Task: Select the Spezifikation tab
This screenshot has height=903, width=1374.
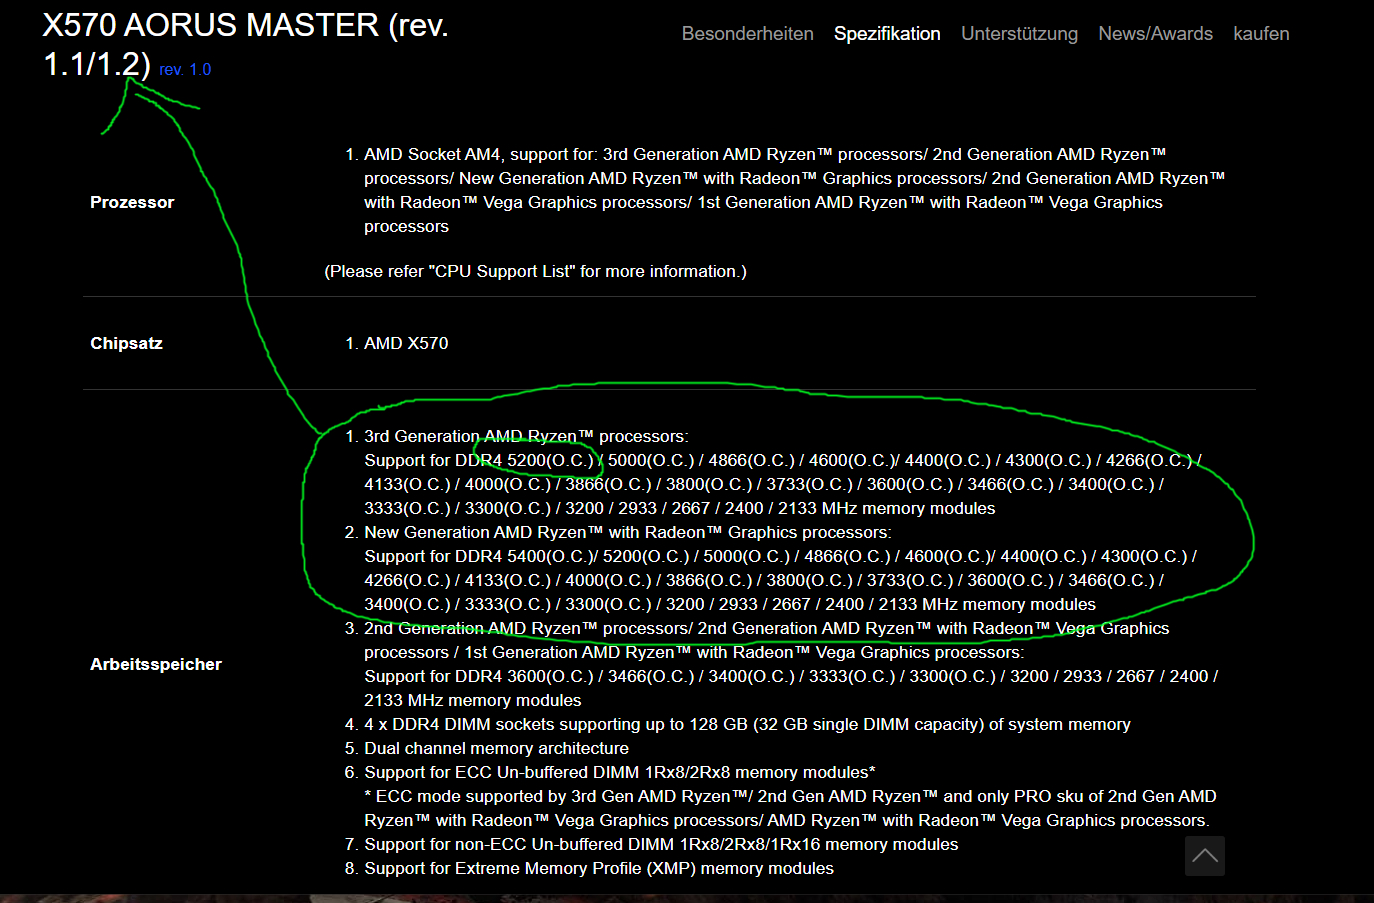Action: pos(887,34)
